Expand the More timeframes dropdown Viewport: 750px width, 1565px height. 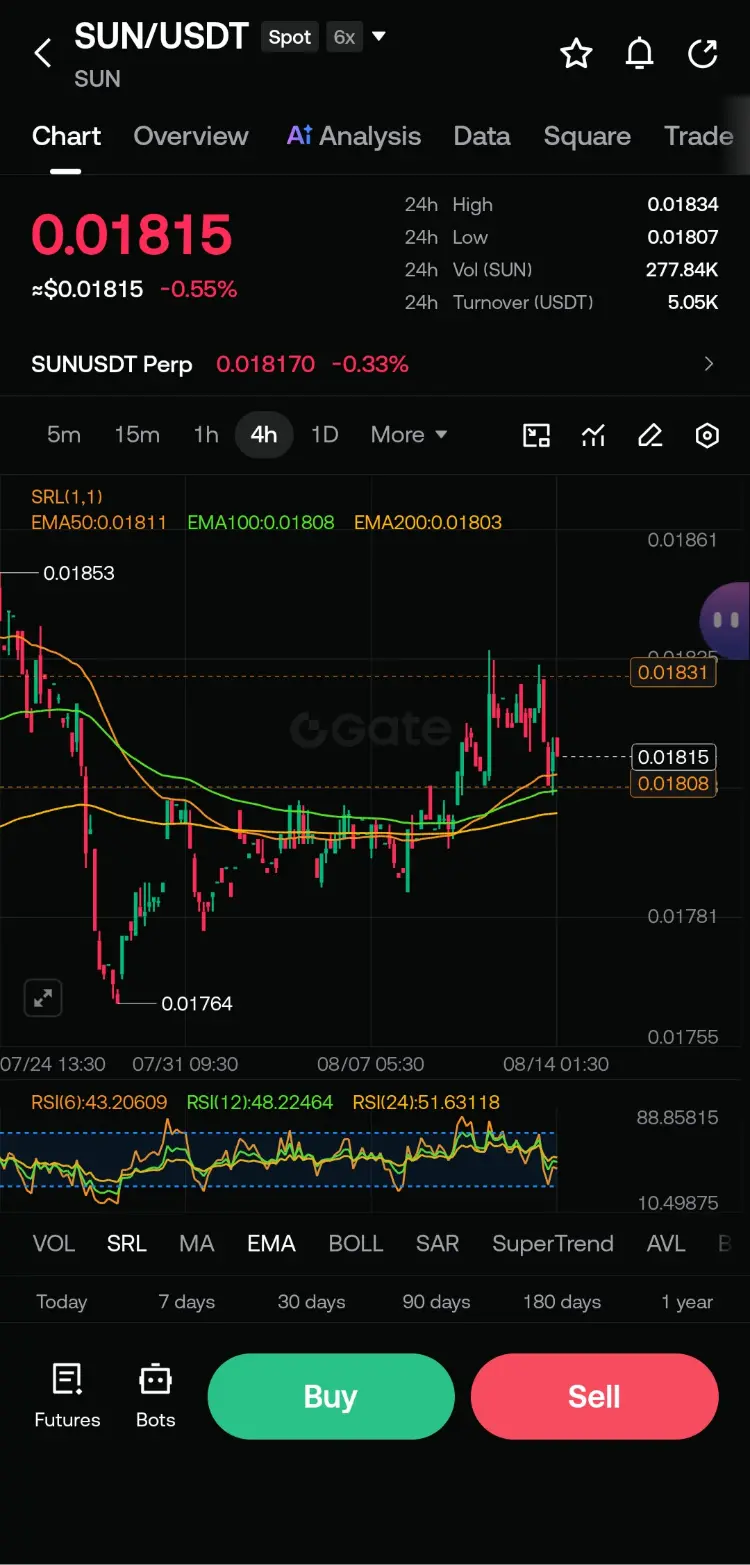click(409, 434)
